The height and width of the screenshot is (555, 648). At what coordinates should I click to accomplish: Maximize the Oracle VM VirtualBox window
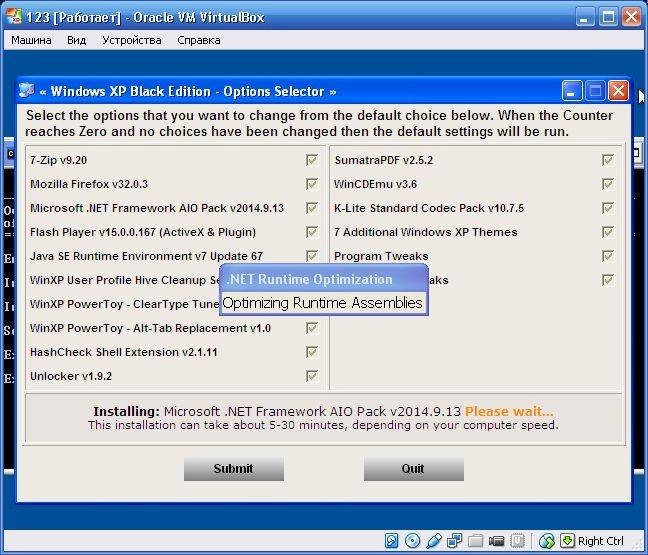tap(608, 17)
